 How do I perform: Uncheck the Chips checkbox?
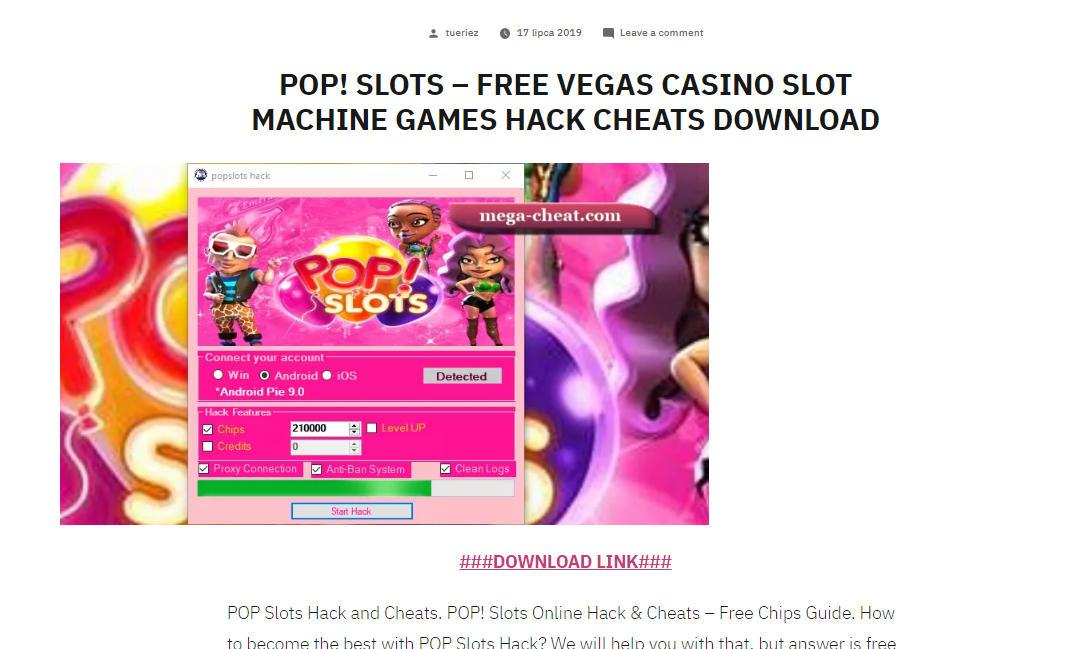coord(207,429)
